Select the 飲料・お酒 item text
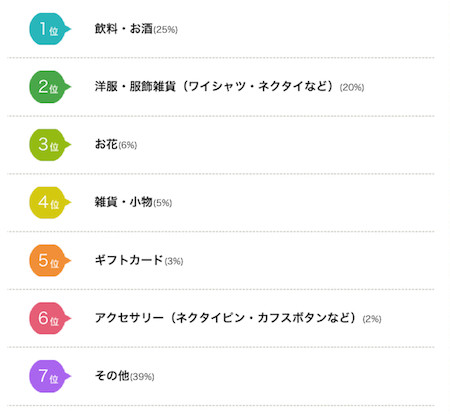The height and width of the screenshot is (414, 450). tap(124, 29)
